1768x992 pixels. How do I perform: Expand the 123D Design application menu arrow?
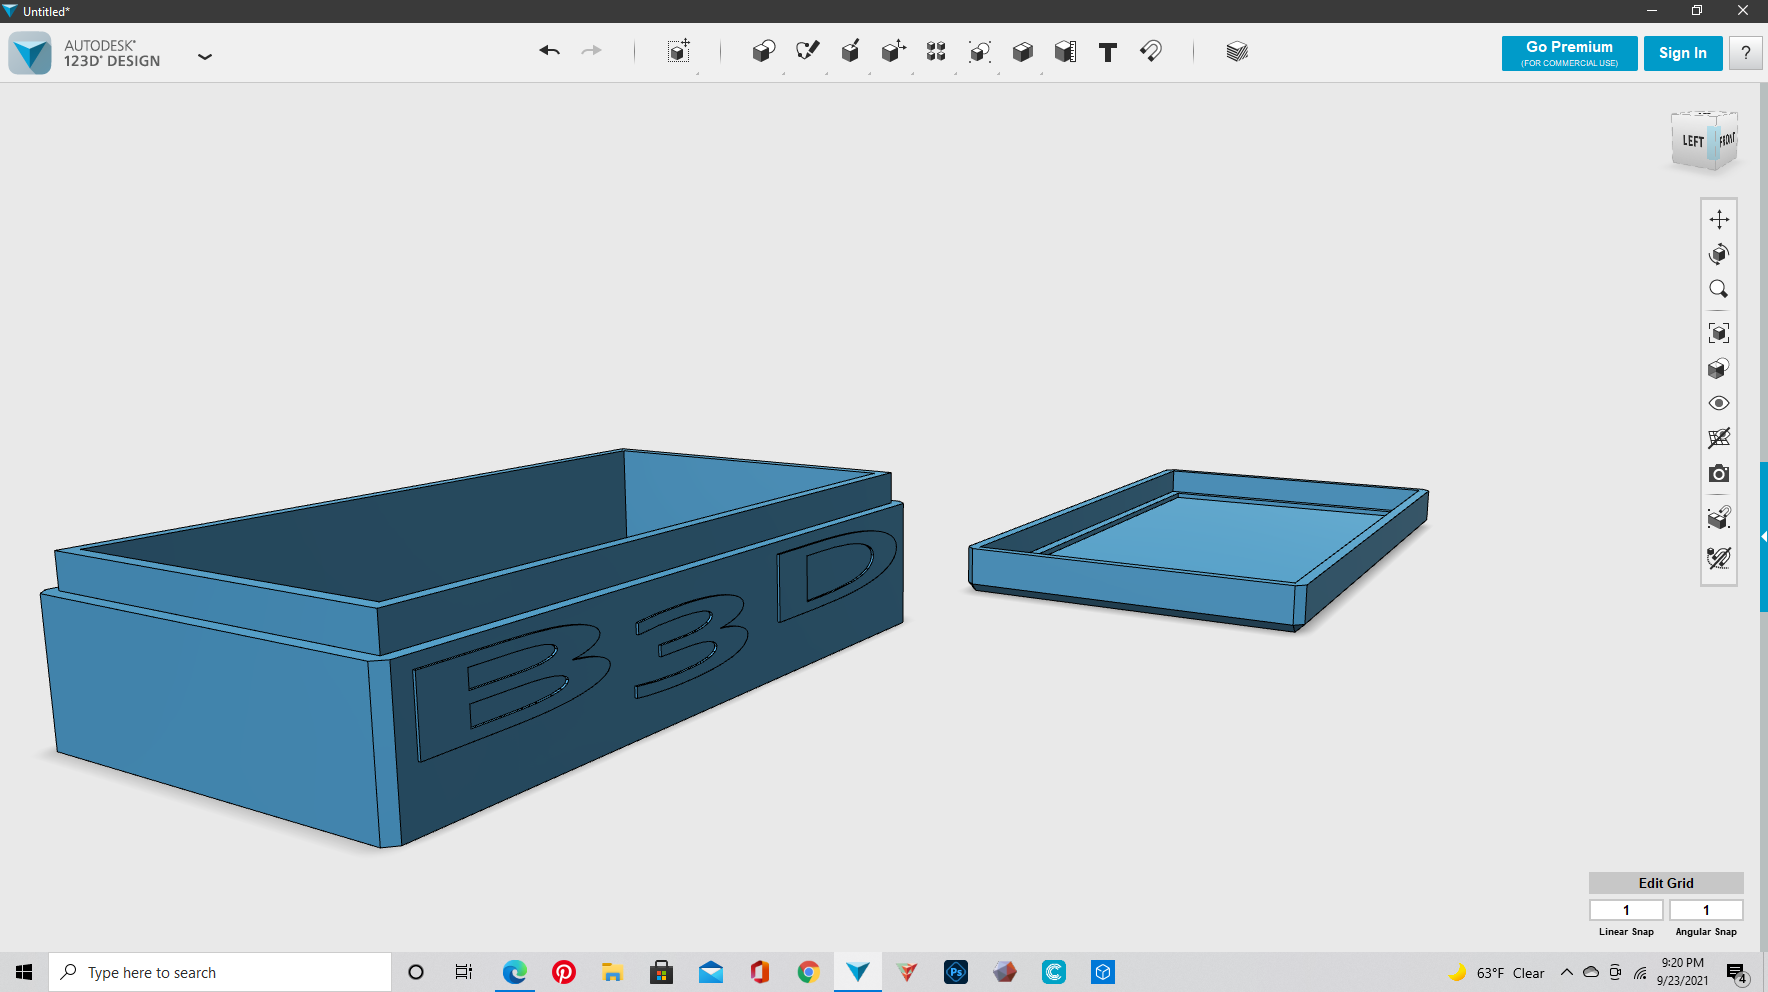point(205,57)
